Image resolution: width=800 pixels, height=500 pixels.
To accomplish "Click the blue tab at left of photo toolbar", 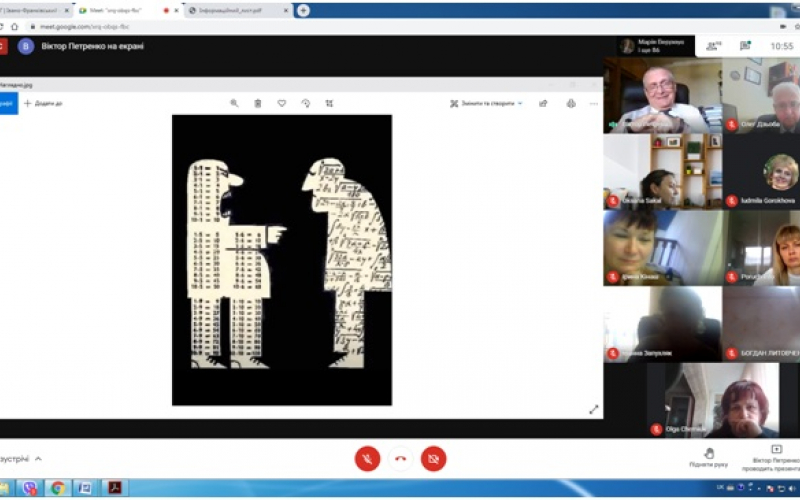I will click(8, 104).
